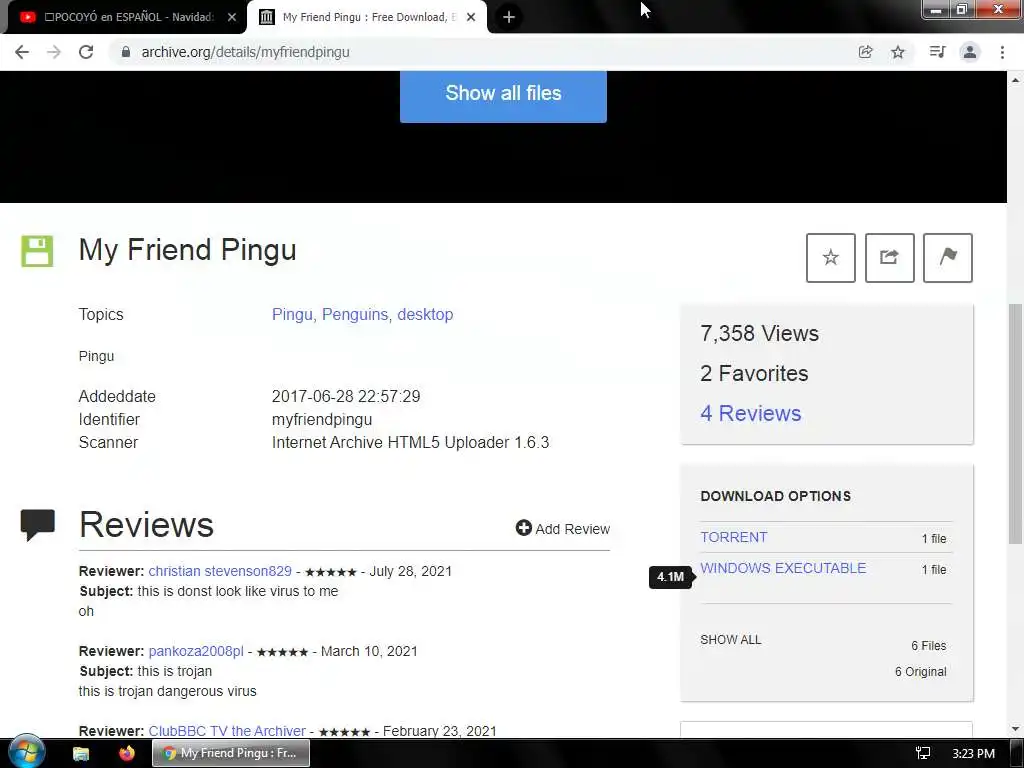1024x768 pixels.
Task: Click the browser forward arrow
Action: click(x=54, y=52)
